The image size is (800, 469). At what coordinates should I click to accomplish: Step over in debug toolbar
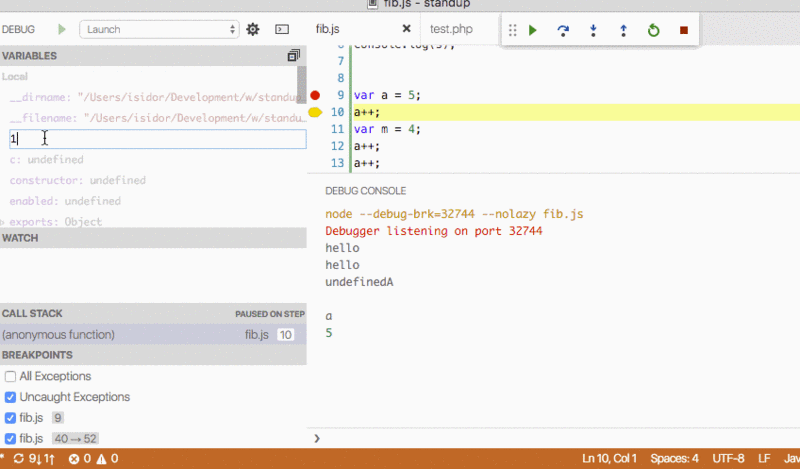563,30
